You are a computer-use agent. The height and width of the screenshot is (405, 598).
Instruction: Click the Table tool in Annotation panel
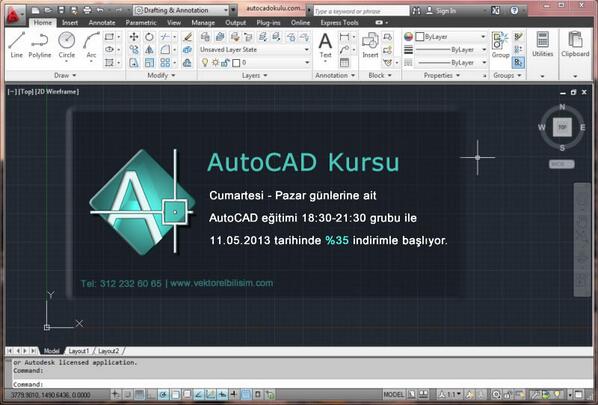(344, 63)
